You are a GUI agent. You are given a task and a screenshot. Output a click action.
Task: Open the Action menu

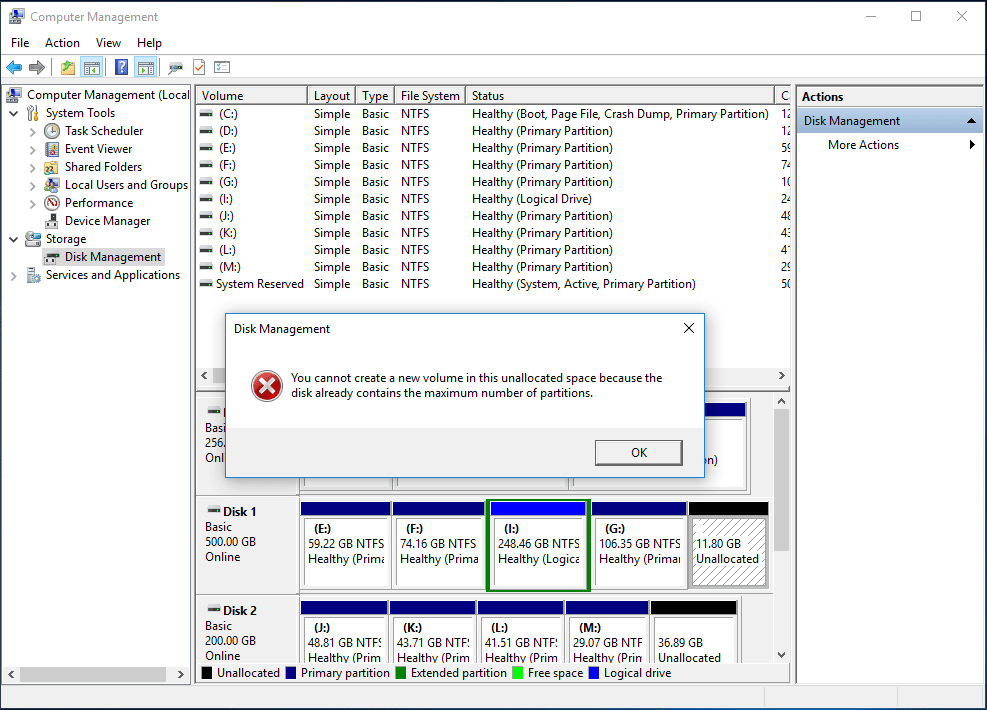62,42
